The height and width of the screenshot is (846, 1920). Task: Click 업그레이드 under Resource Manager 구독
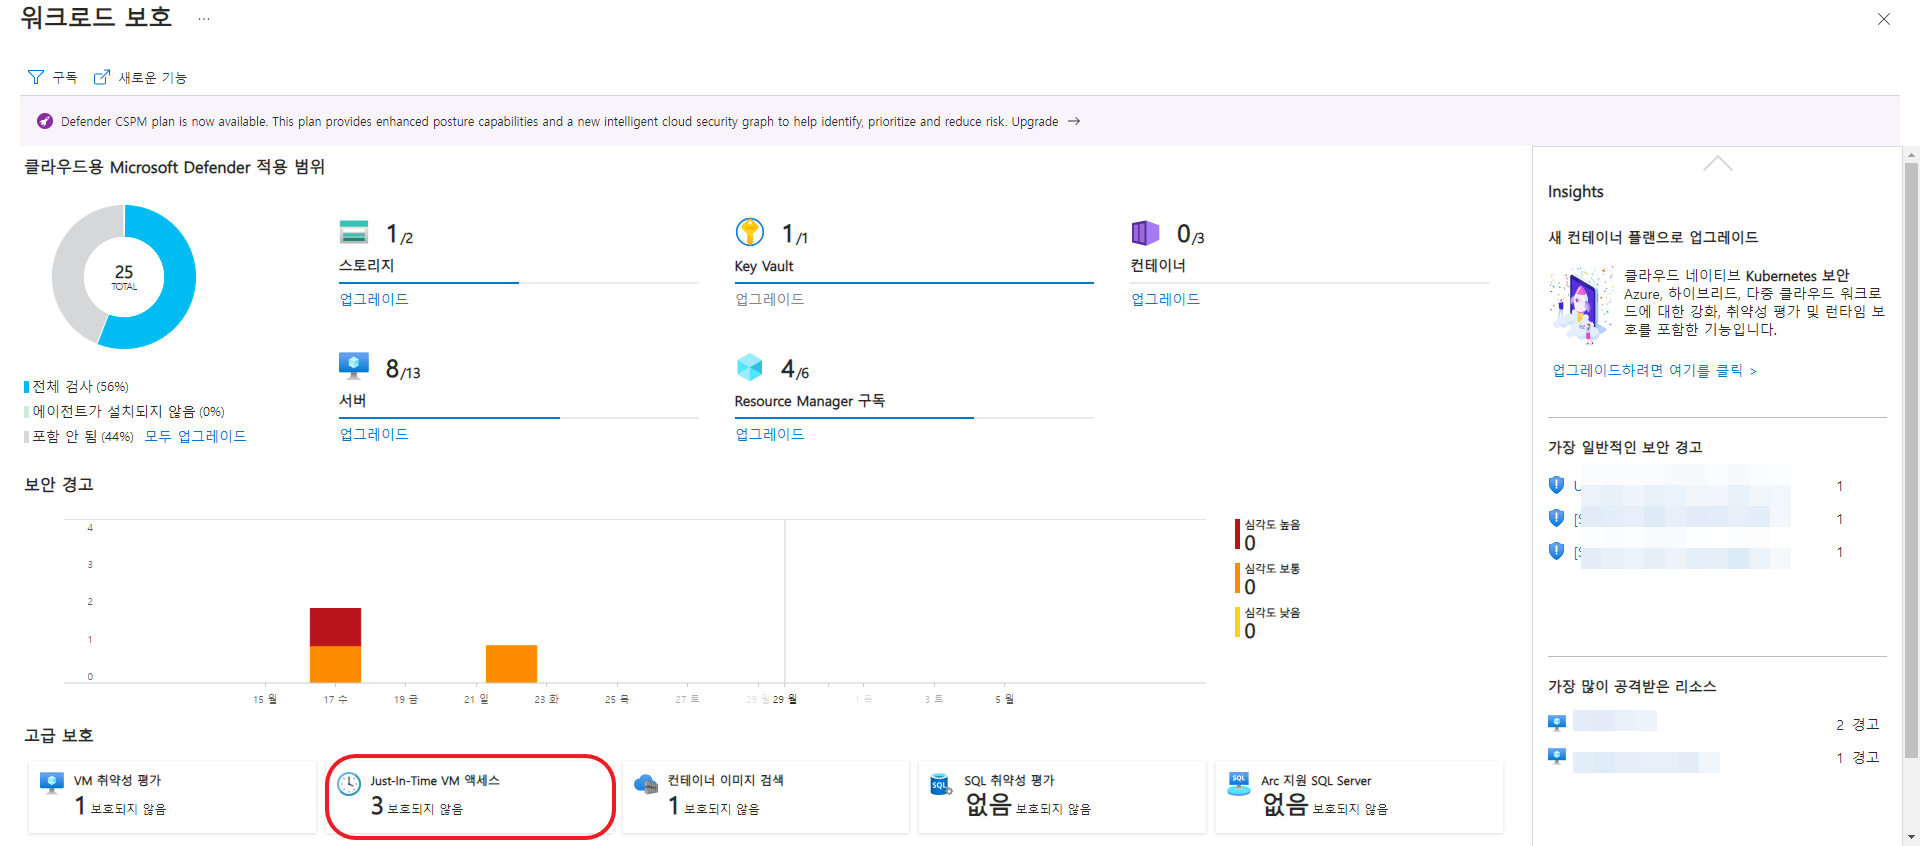tap(769, 434)
